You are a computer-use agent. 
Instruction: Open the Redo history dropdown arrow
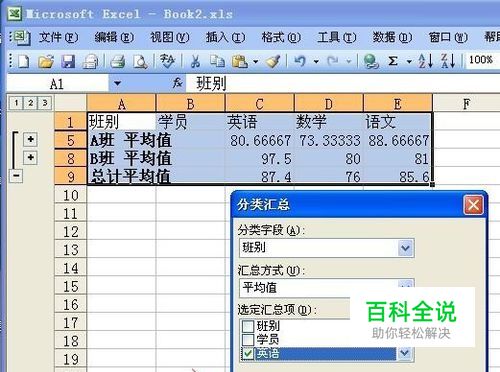pos(349,62)
